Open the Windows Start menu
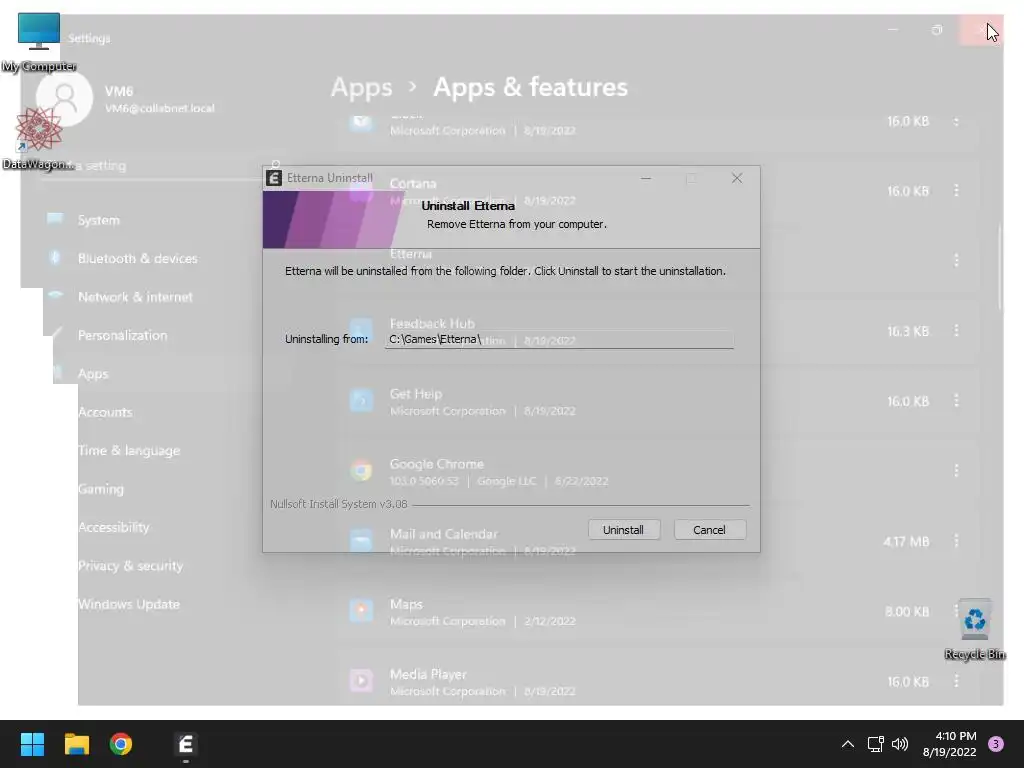This screenshot has width=1024, height=768. click(32, 744)
